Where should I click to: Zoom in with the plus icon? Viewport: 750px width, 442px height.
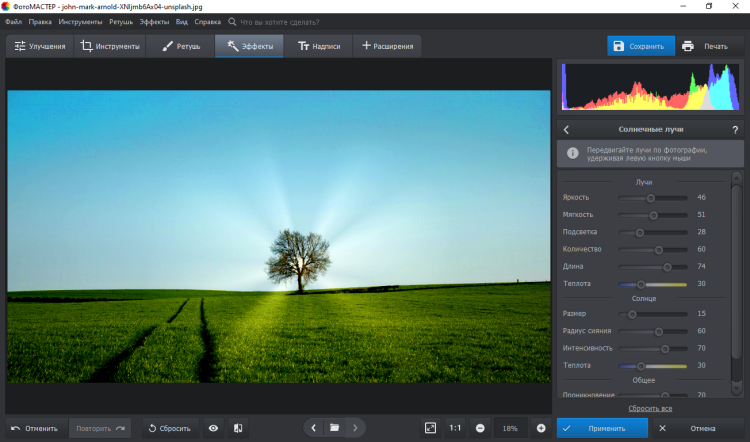(541, 428)
